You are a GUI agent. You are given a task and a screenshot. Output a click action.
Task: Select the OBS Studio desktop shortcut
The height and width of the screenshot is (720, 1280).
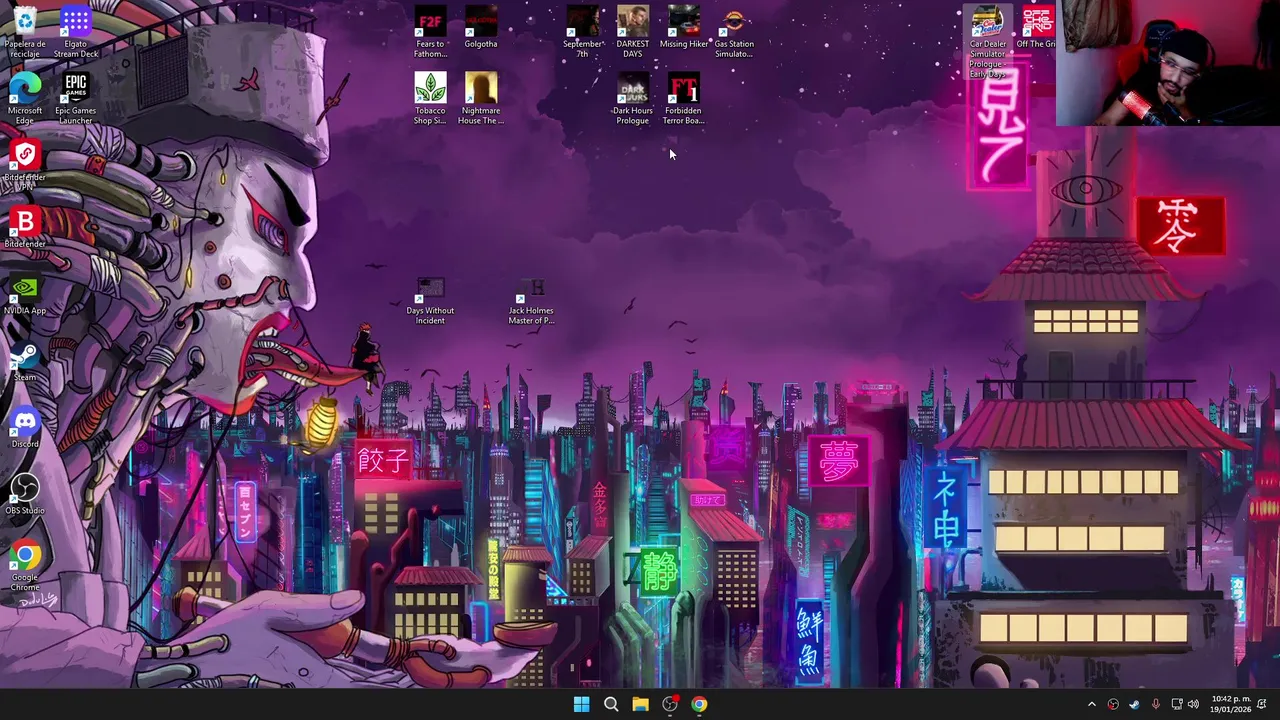click(25, 495)
